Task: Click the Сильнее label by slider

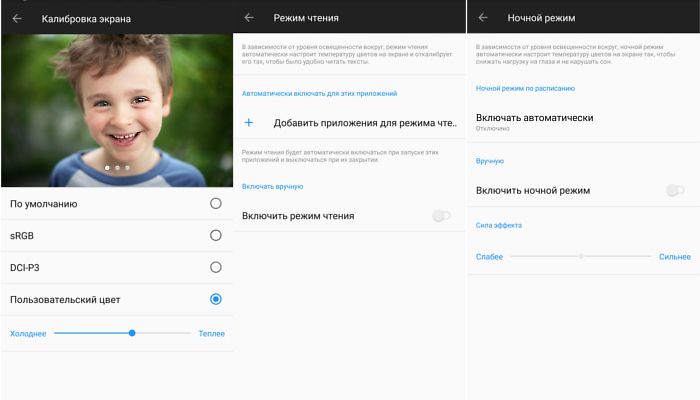Action: tap(675, 256)
